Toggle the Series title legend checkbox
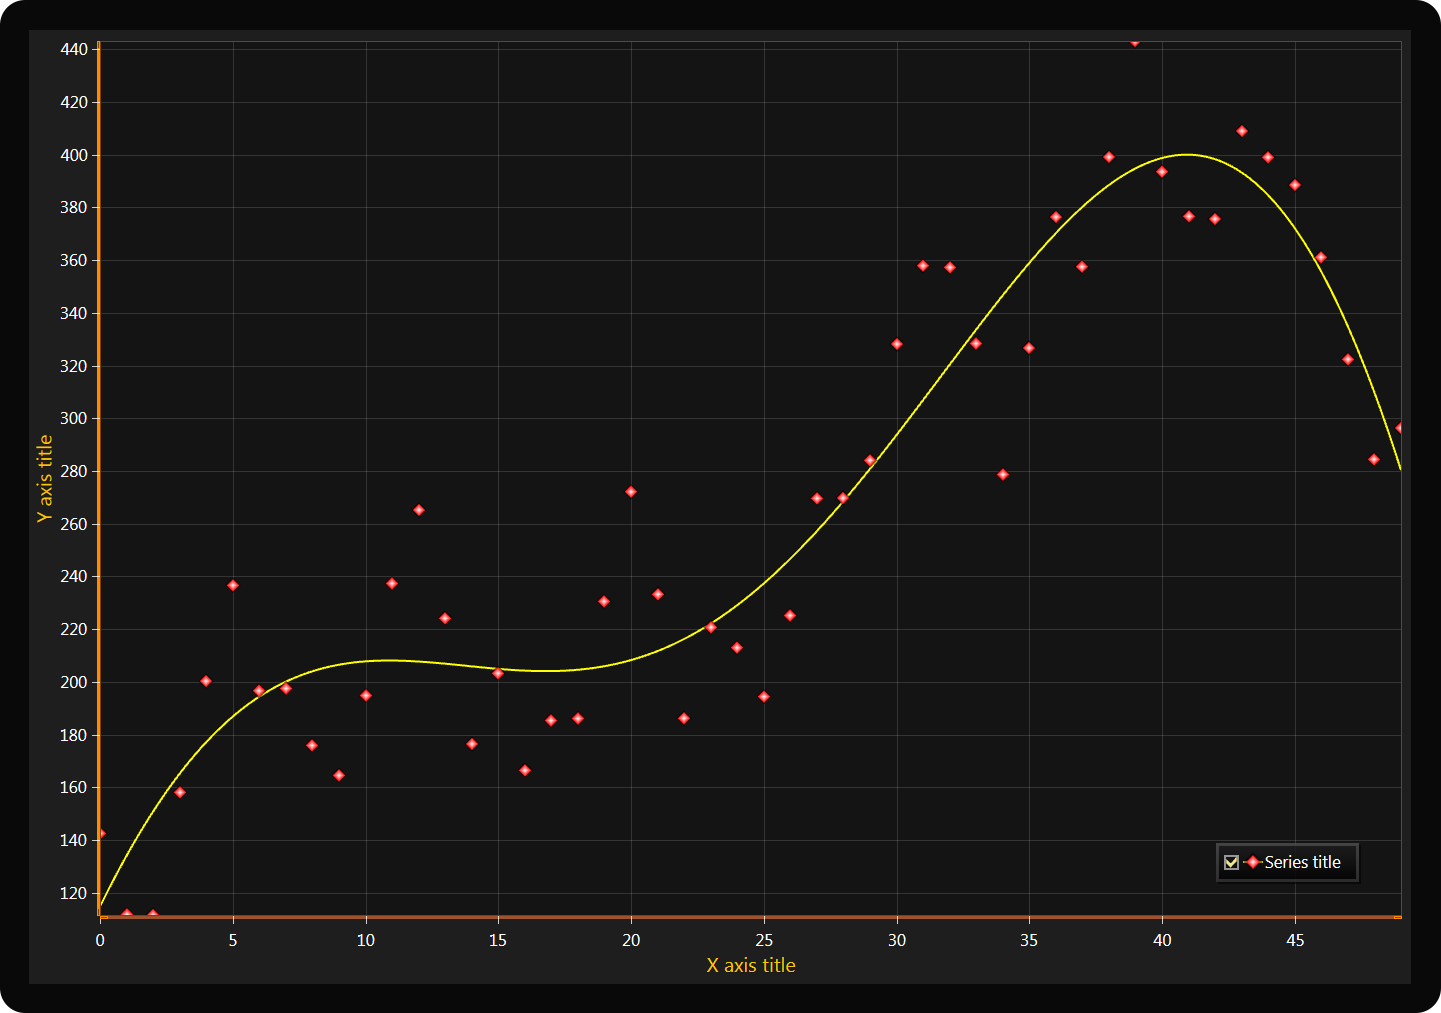Image resolution: width=1441 pixels, height=1013 pixels. tap(1231, 862)
